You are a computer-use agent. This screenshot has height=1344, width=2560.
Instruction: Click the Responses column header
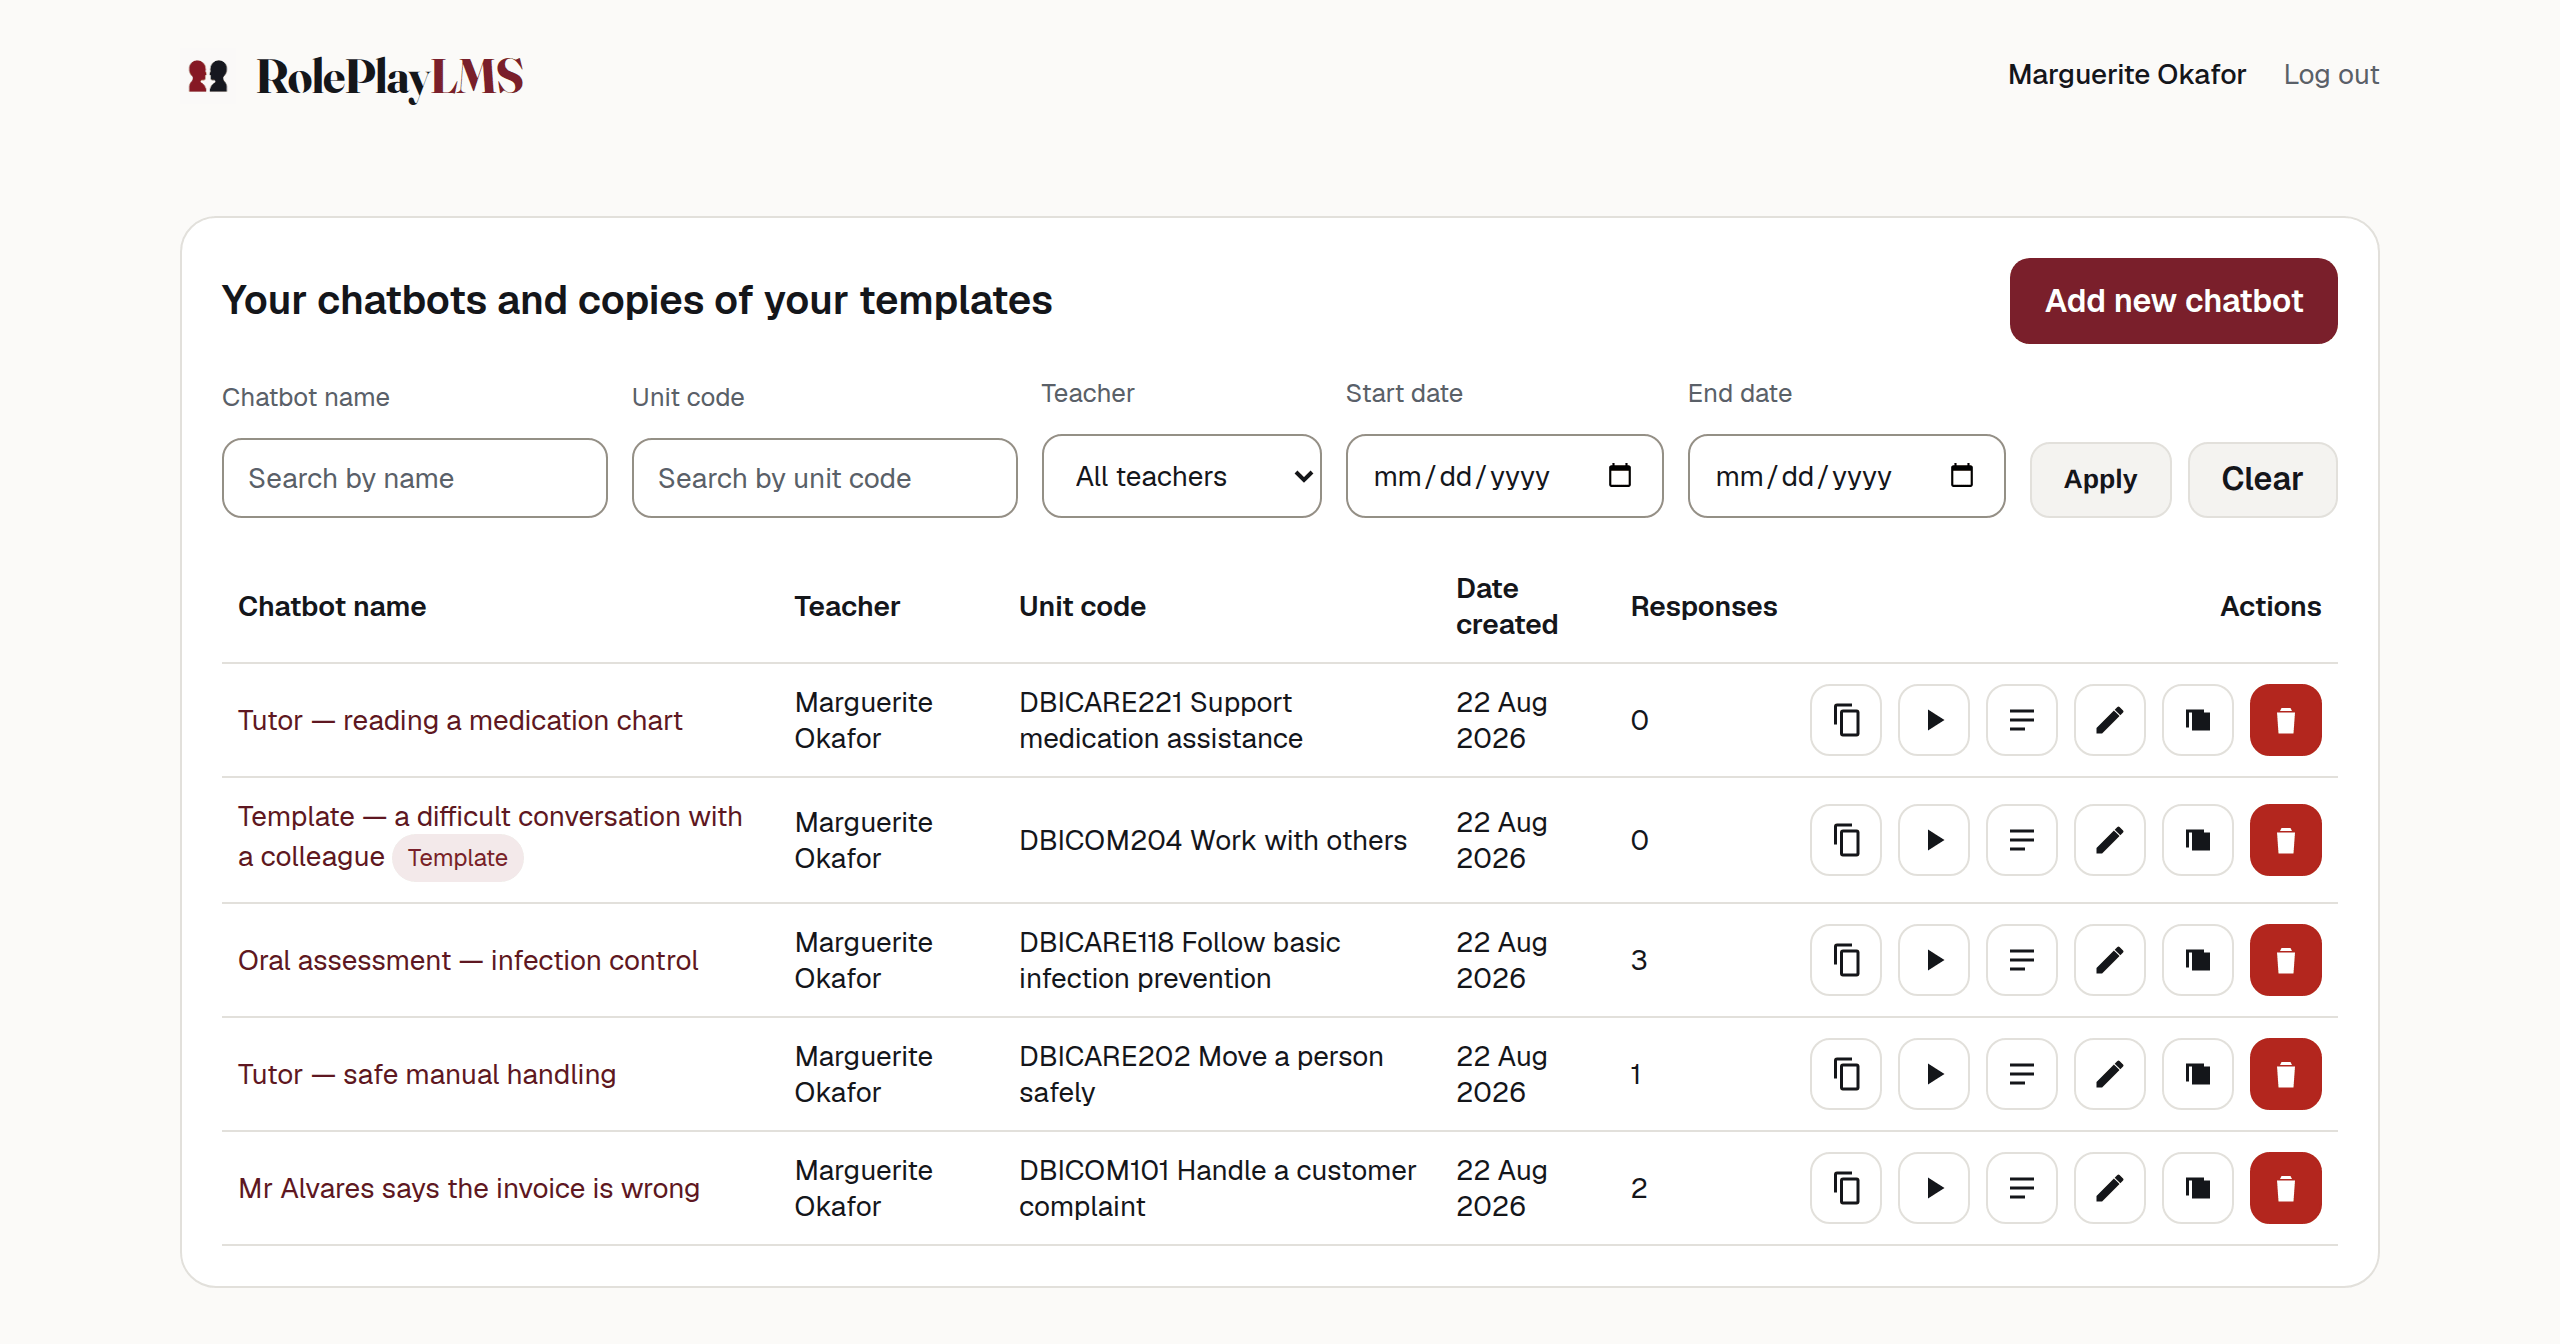click(1704, 606)
